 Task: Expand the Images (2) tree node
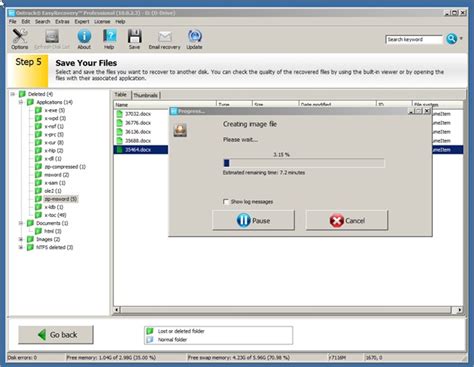(21, 239)
